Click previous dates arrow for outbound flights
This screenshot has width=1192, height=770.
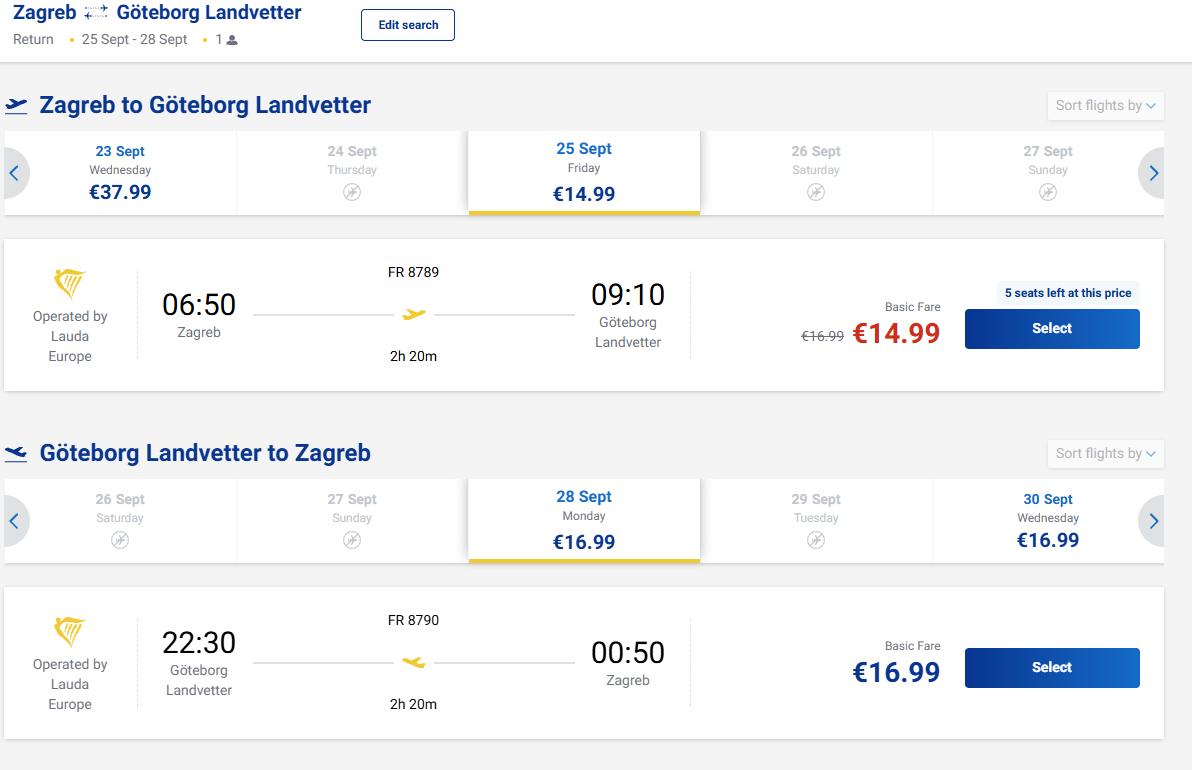tap(14, 173)
